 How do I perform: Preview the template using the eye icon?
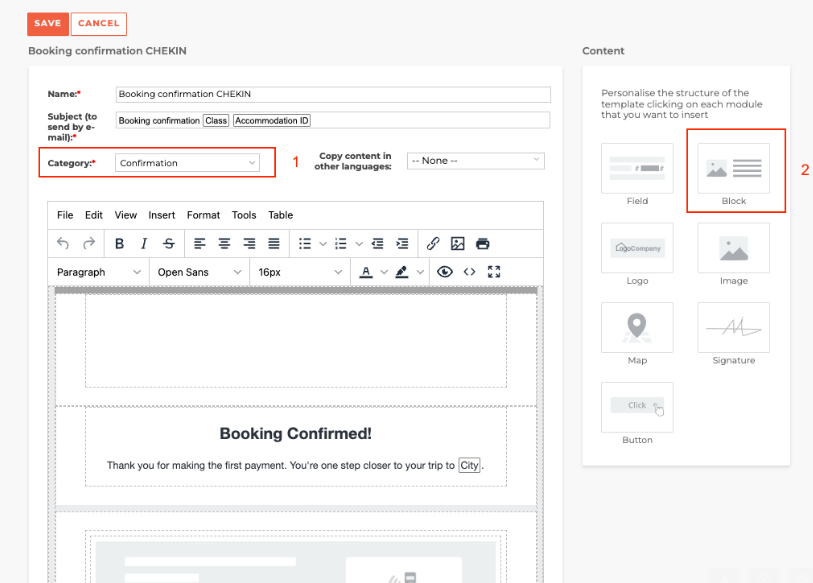(x=445, y=272)
